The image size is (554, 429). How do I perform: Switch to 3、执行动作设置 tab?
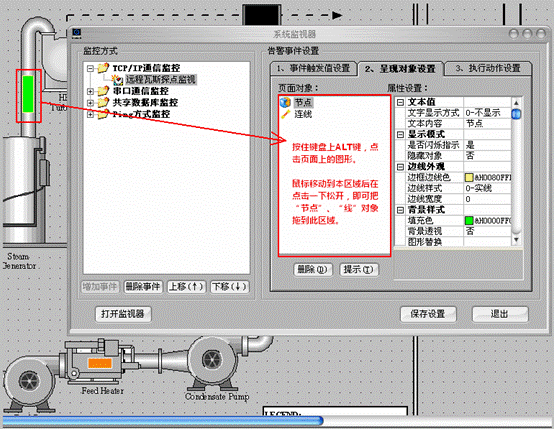click(488, 69)
